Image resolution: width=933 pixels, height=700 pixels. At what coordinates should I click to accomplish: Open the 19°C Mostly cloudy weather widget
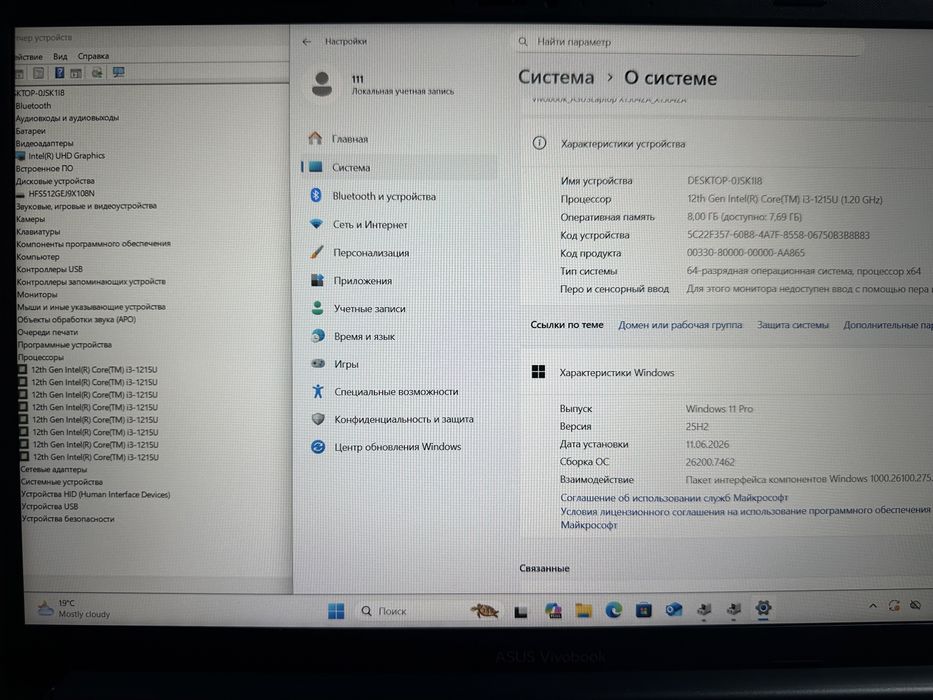[x=74, y=608]
